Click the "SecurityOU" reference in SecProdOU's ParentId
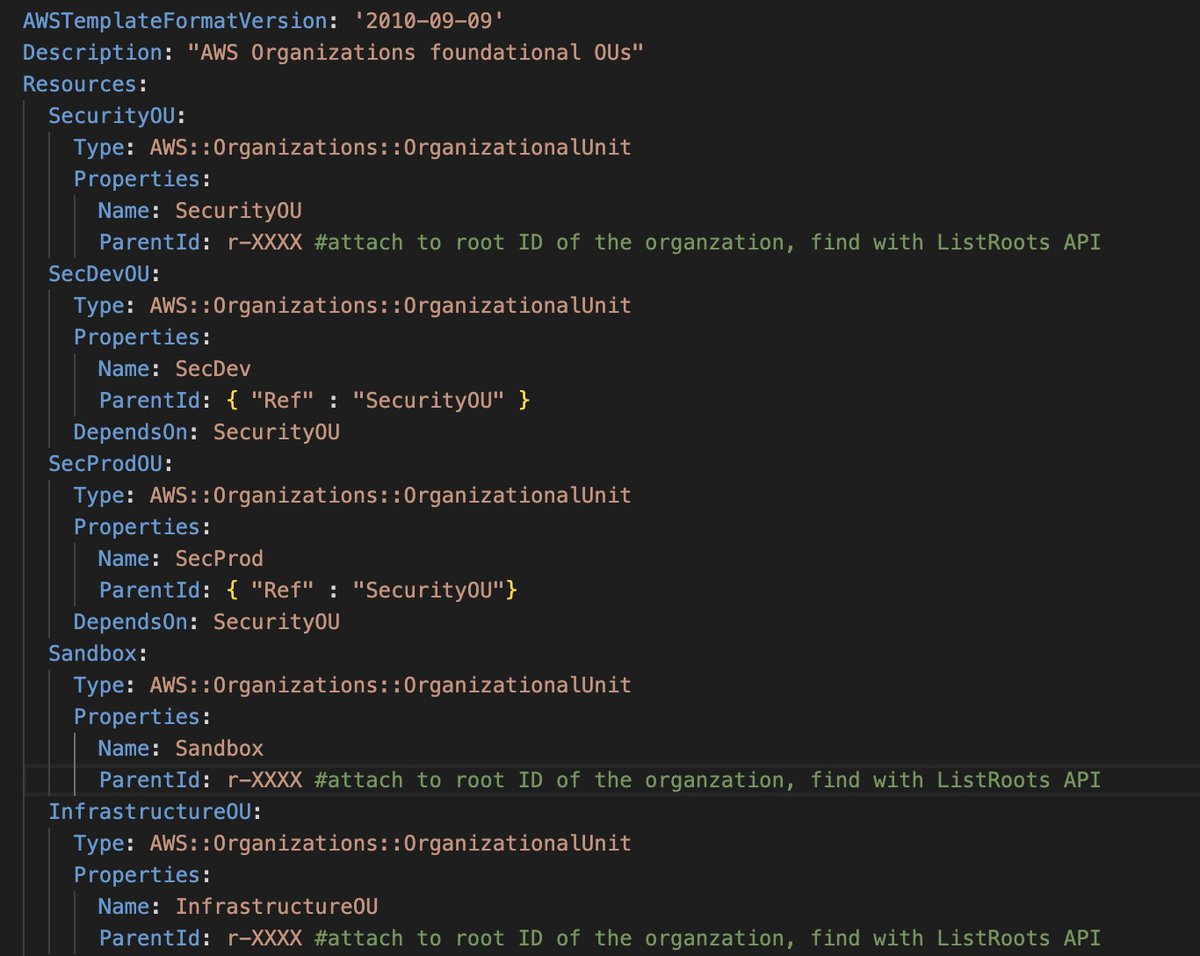The width and height of the screenshot is (1200, 956). click(x=428, y=591)
